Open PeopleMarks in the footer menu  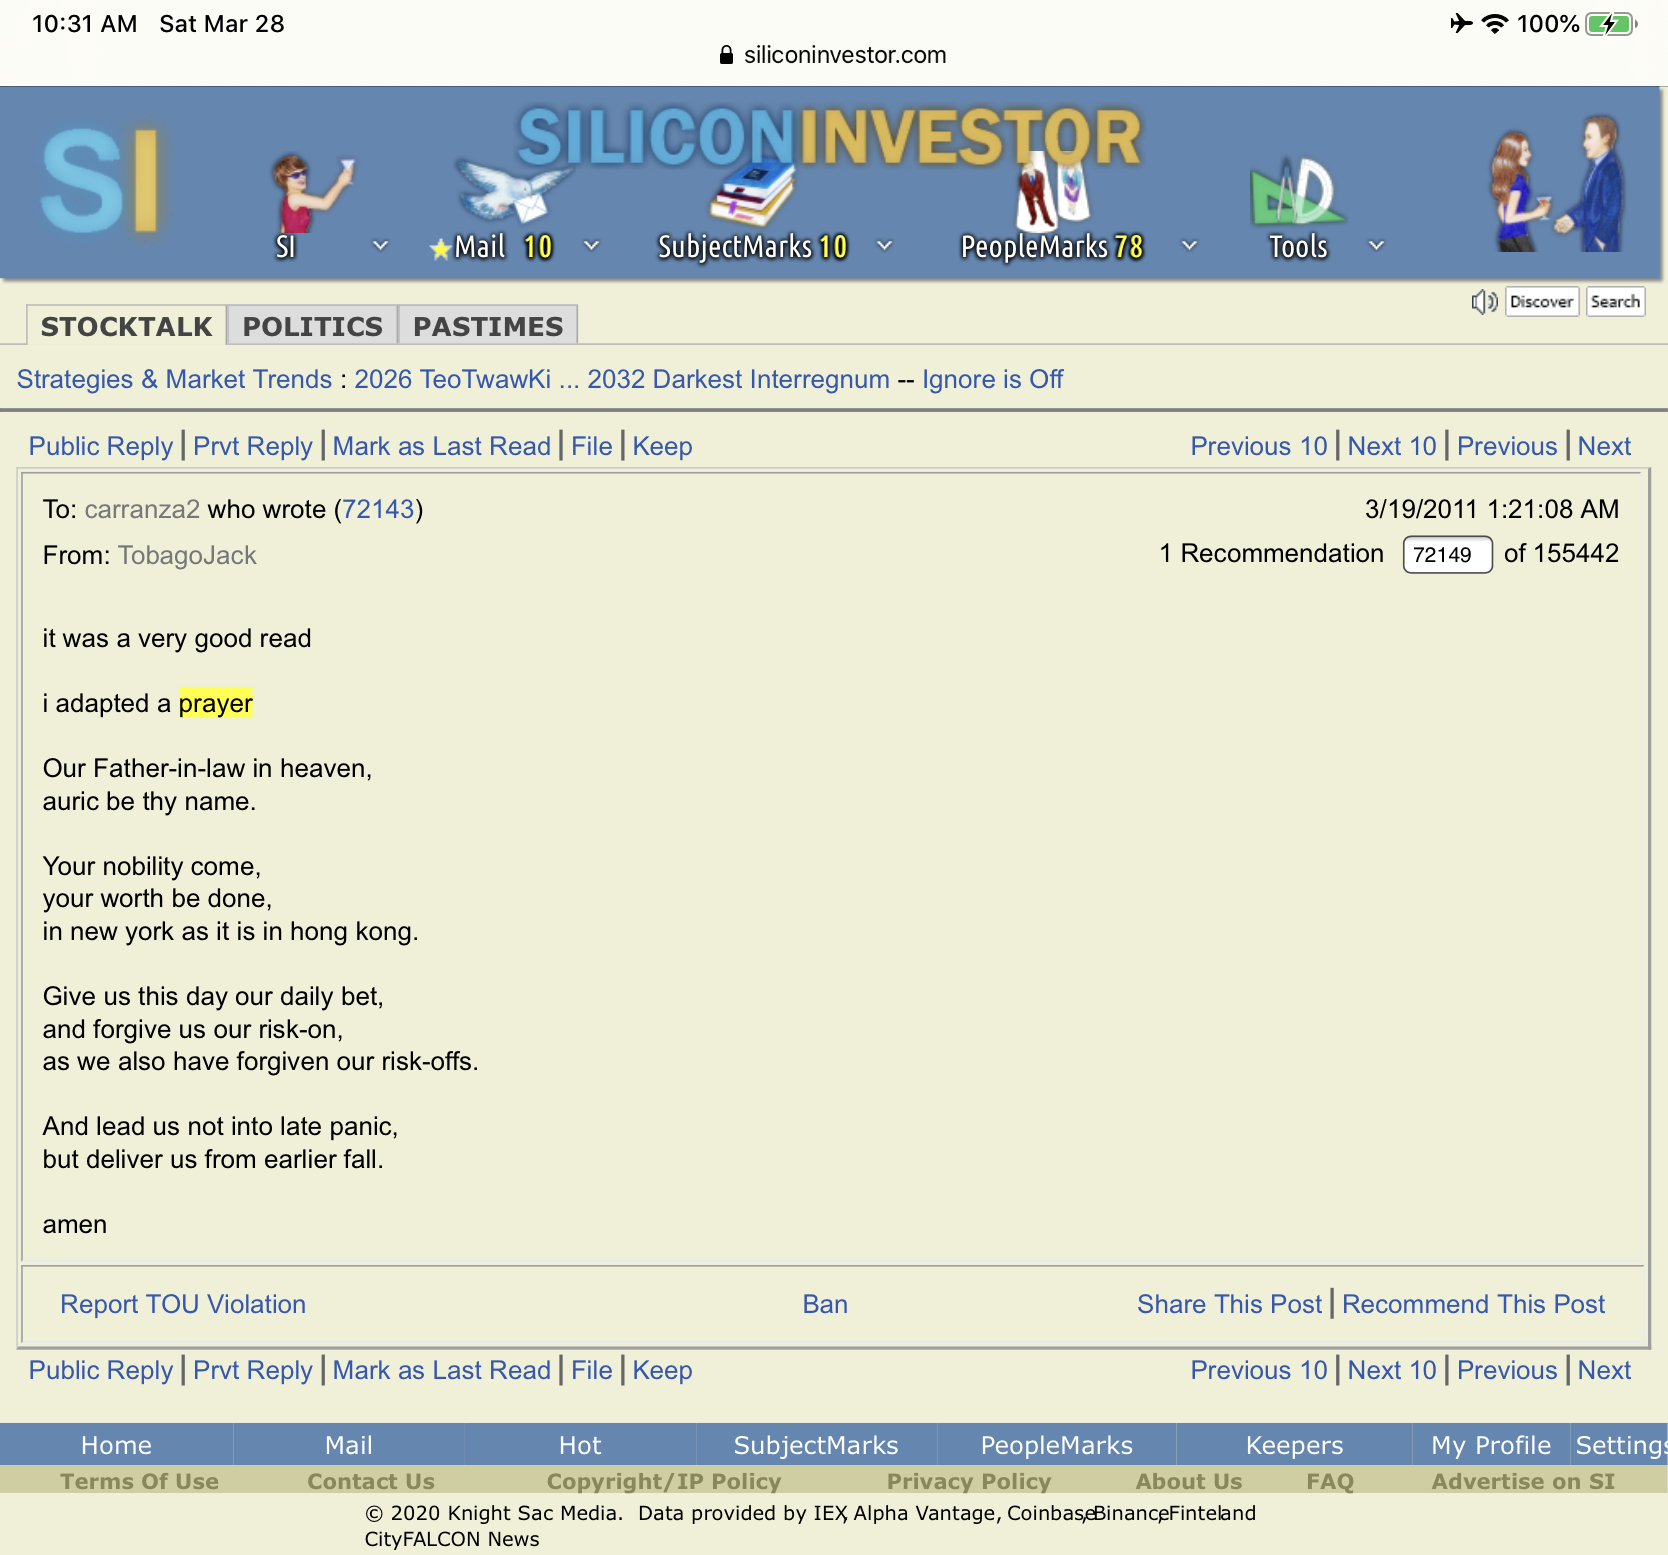[x=1057, y=1445]
